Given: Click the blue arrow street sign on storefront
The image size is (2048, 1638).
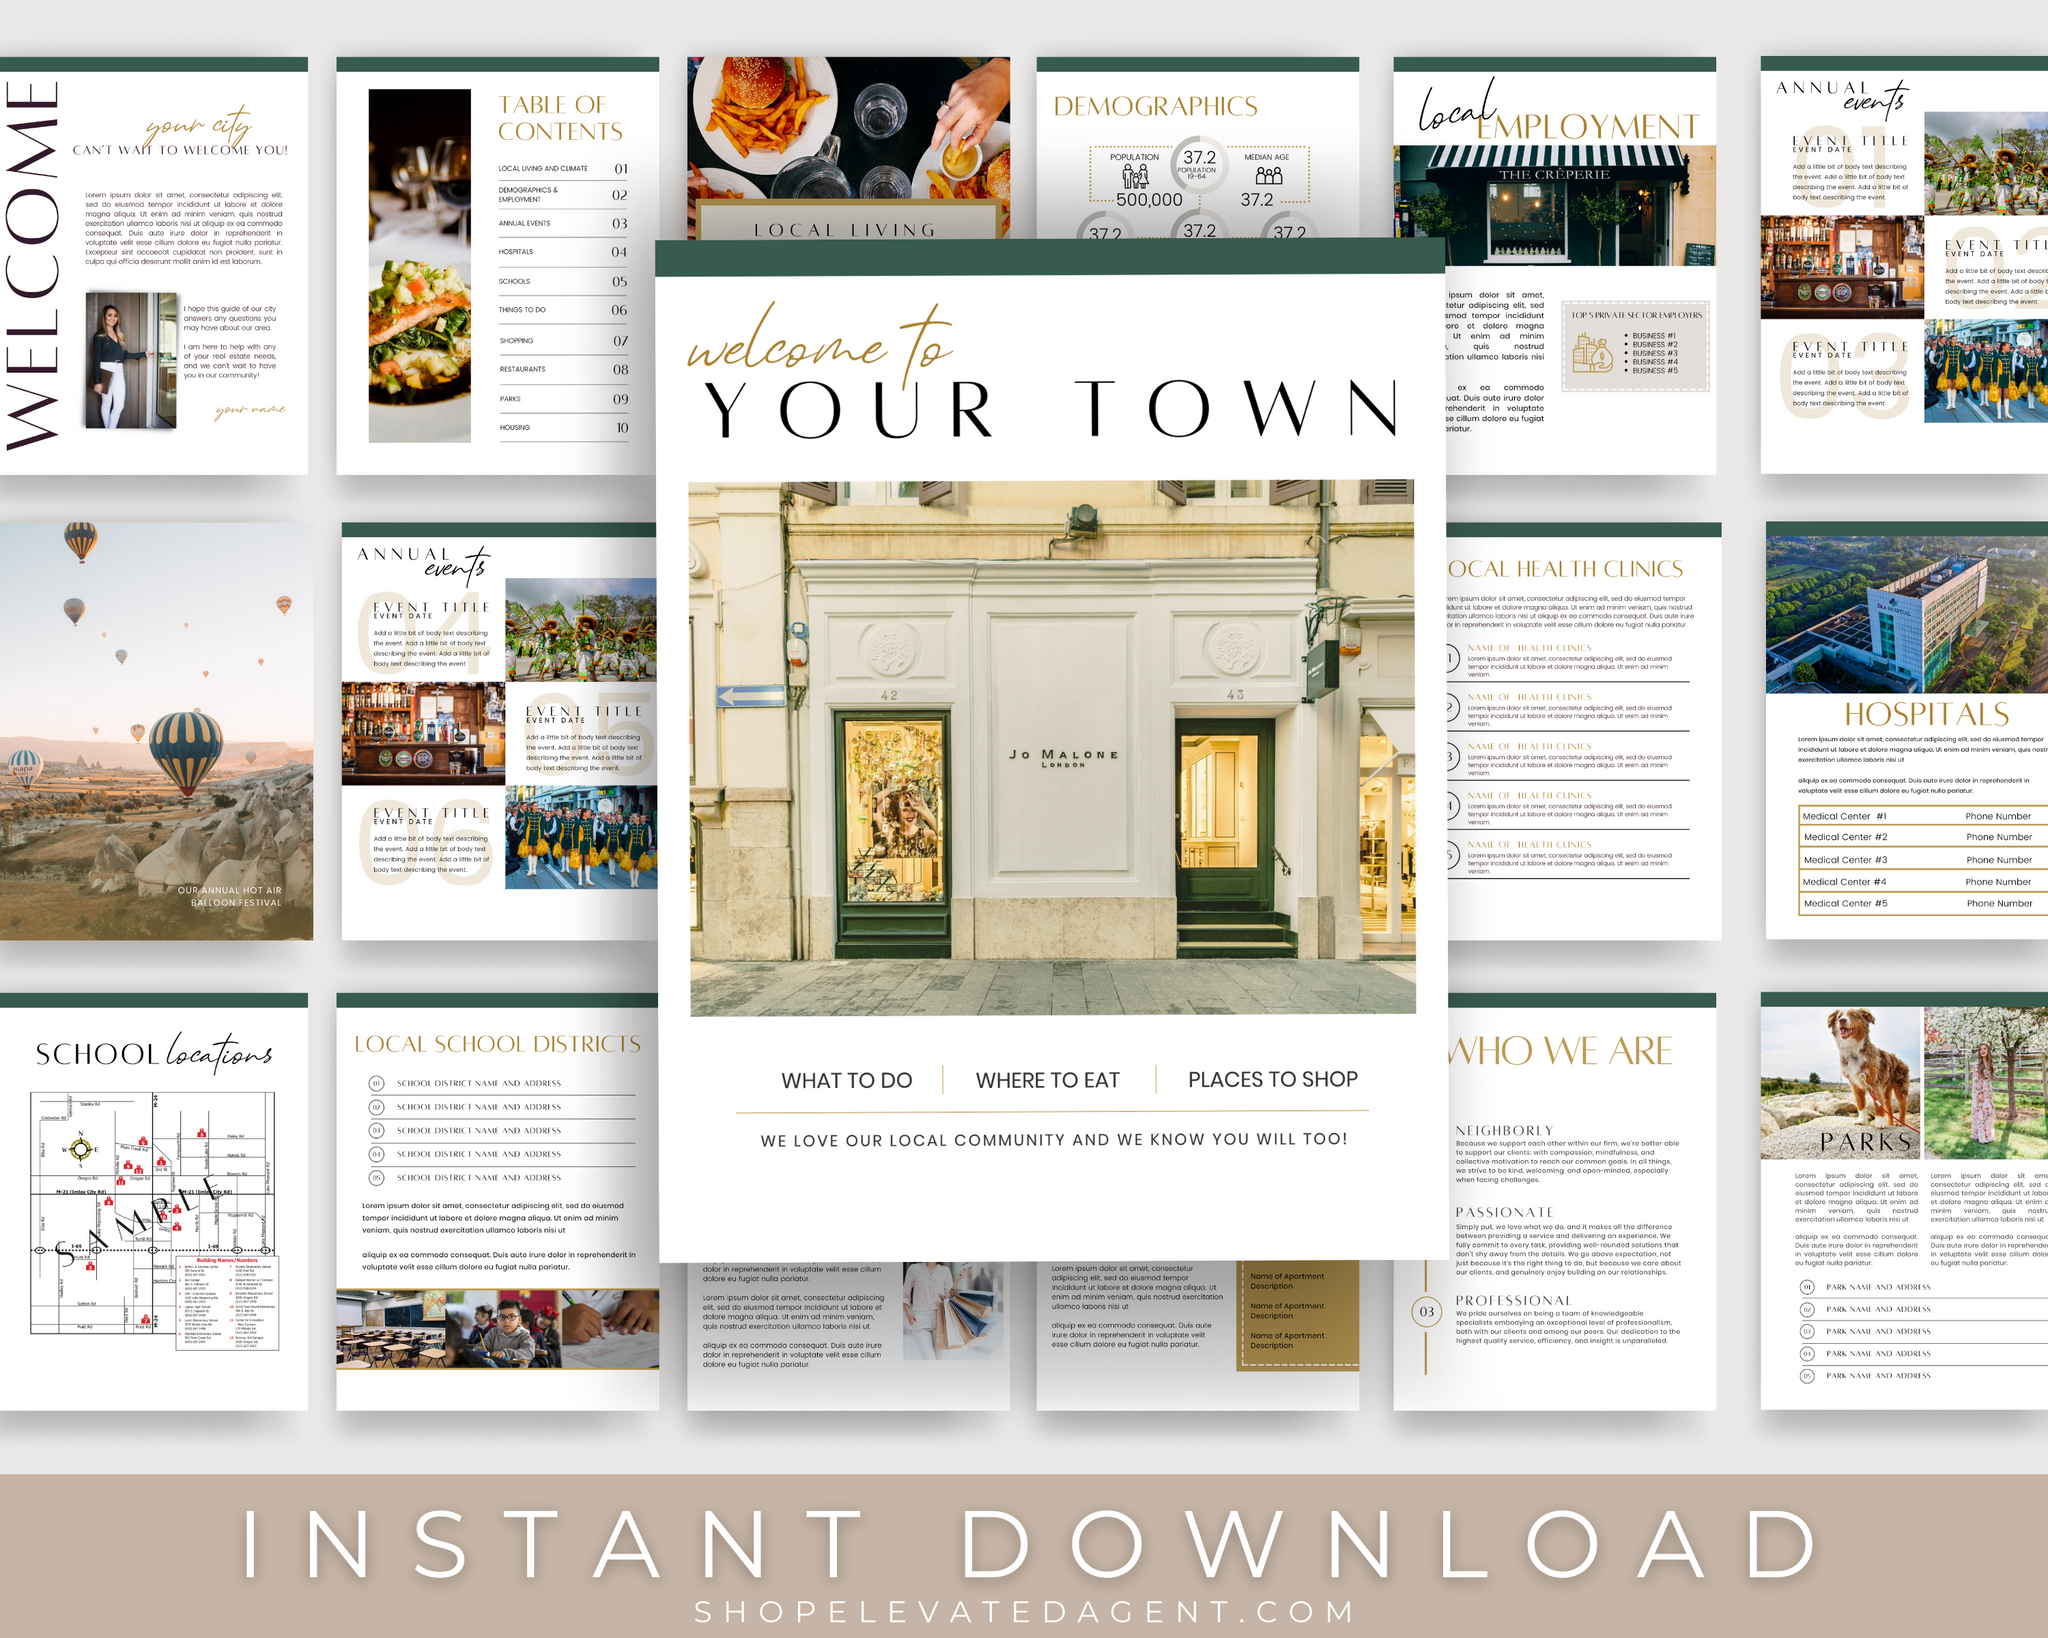Looking at the screenshot, I should pos(751,696).
